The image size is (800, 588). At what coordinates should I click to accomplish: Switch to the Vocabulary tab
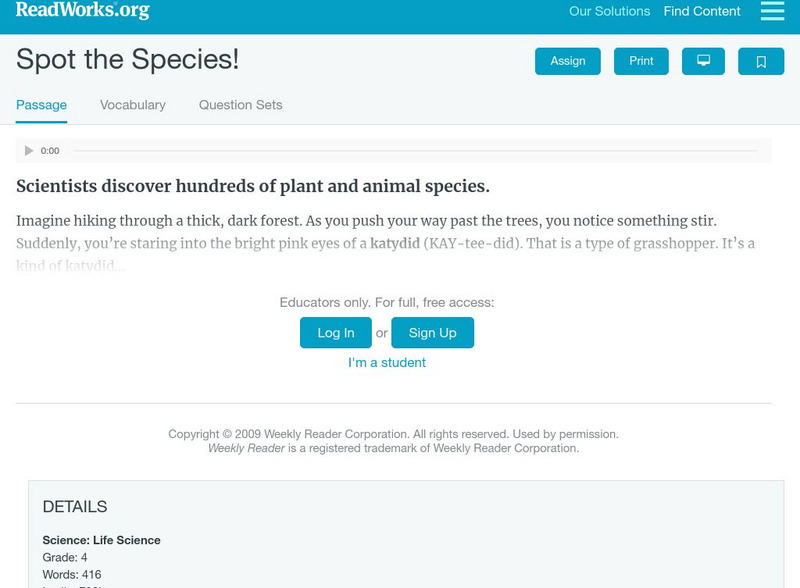133,105
